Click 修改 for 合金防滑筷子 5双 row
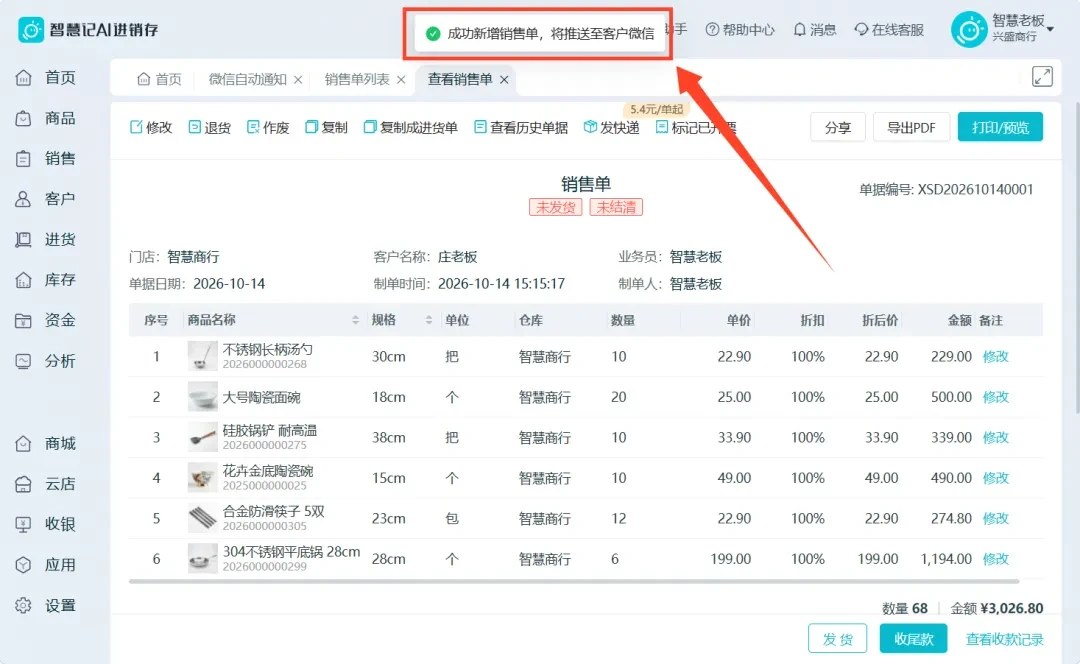 pos(995,519)
